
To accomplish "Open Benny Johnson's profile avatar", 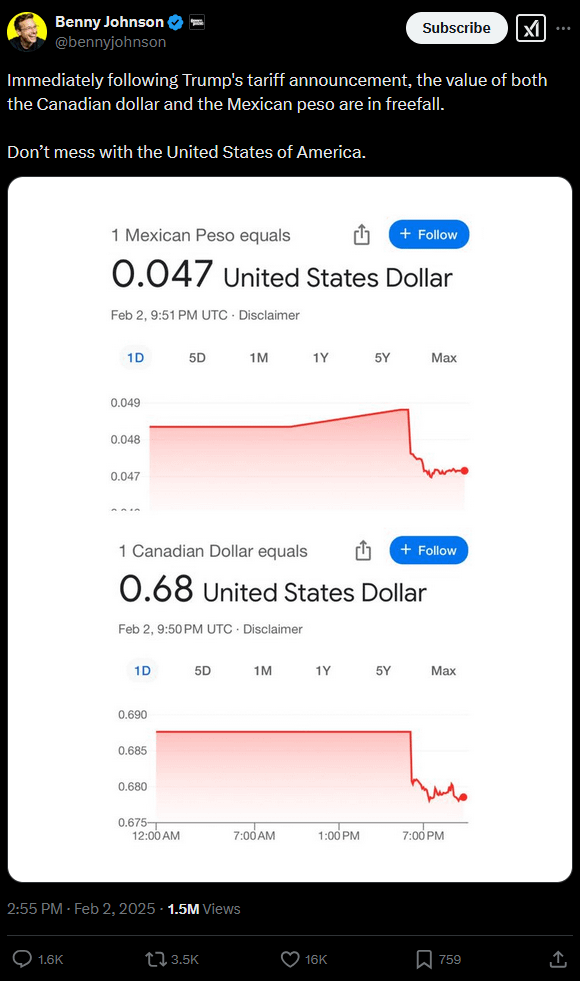I will point(27,31).
